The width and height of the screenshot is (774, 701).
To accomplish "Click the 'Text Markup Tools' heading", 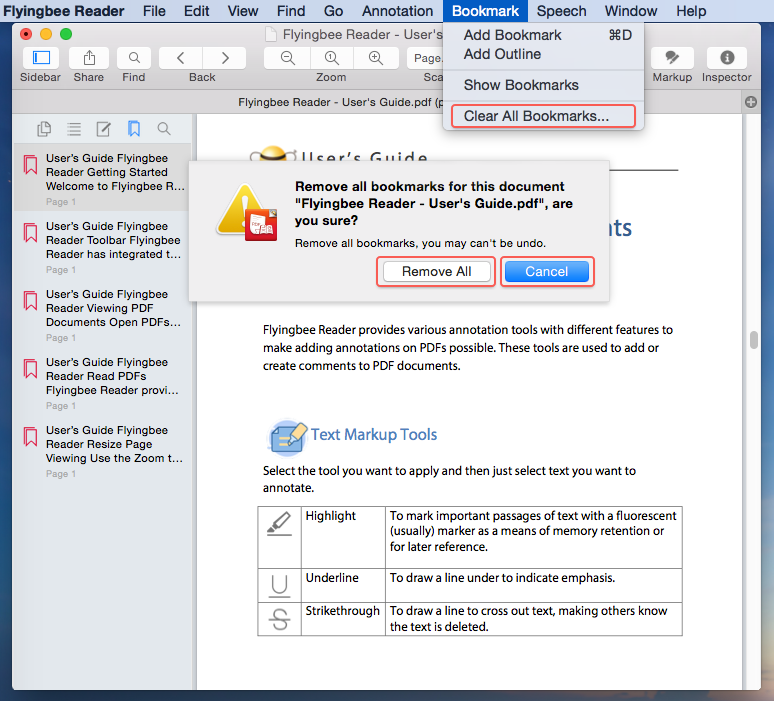I will click(x=374, y=434).
